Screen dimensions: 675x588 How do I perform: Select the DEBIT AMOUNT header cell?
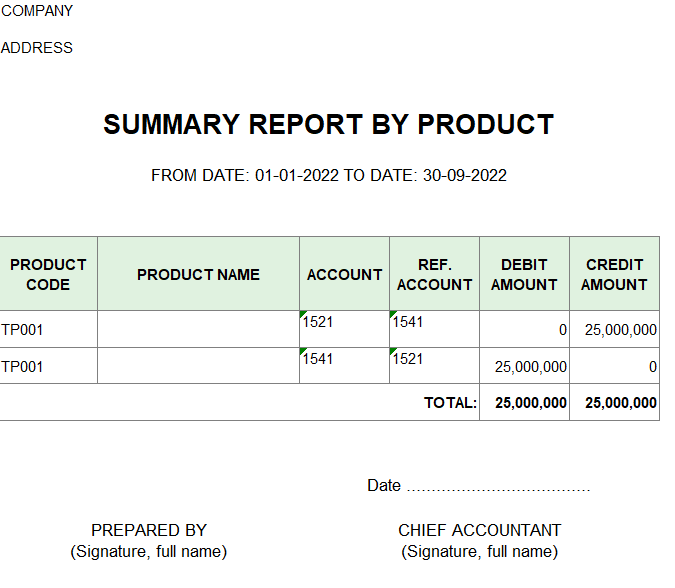tap(524, 274)
